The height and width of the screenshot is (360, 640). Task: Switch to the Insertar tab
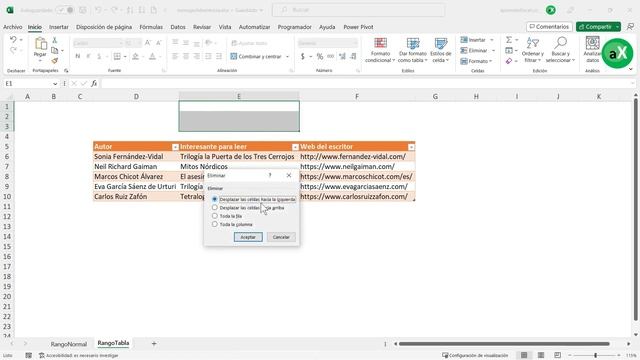(x=59, y=27)
